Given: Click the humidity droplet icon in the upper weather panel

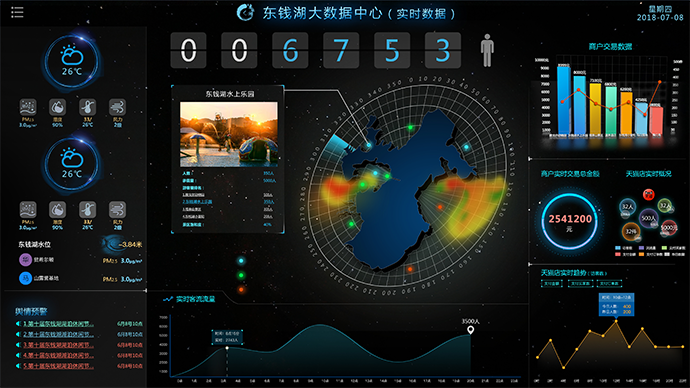Looking at the screenshot, I should point(58,107).
